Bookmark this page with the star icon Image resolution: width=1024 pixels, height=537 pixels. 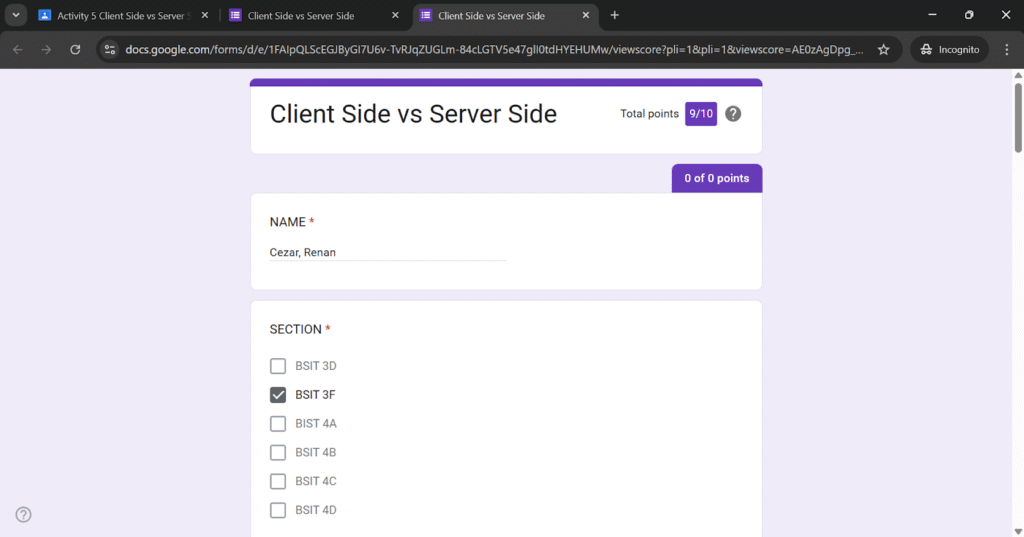(x=883, y=49)
